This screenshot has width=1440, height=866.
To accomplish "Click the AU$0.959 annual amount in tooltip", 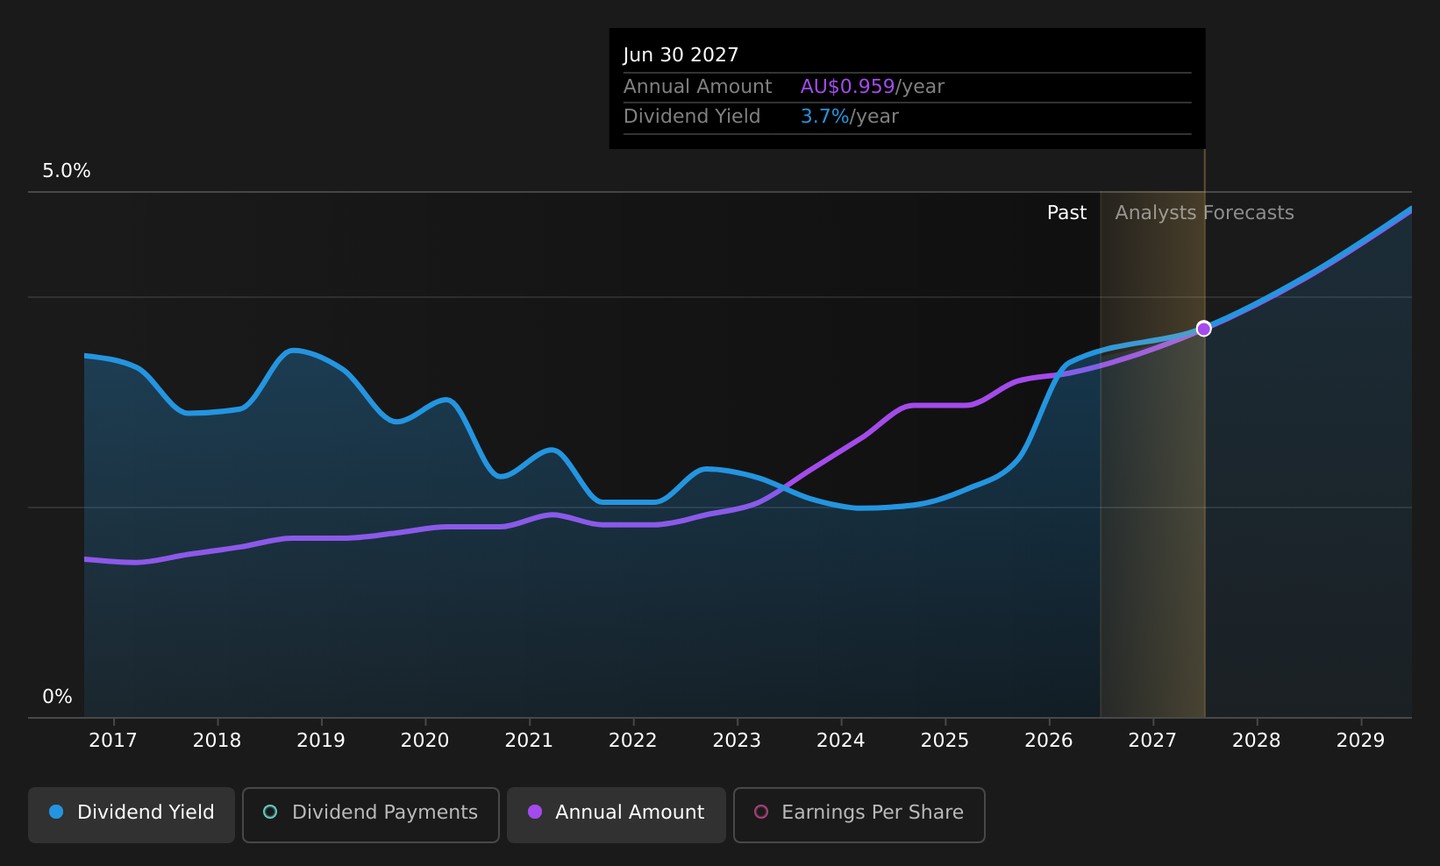I will tap(847, 87).
